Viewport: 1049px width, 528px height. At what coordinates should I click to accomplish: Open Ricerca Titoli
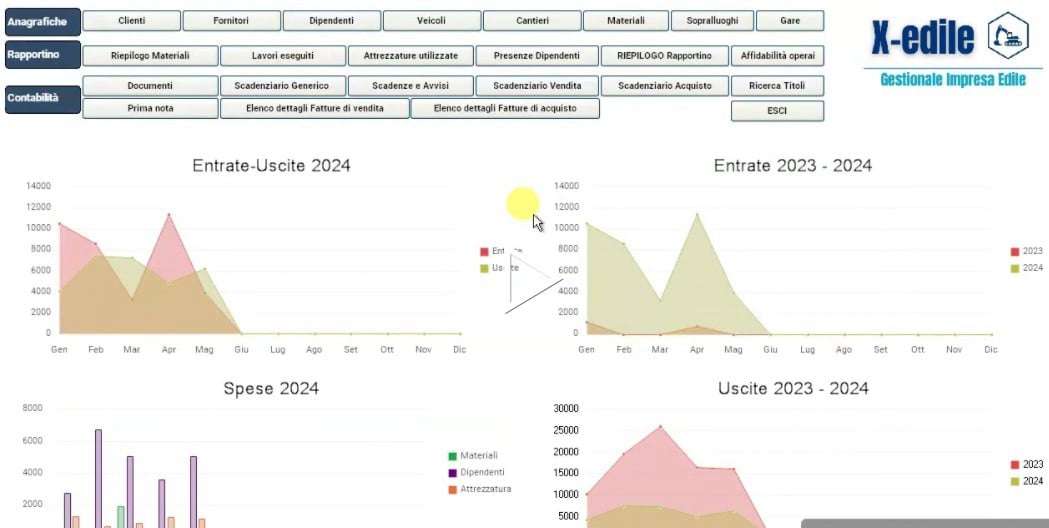[x=777, y=86]
